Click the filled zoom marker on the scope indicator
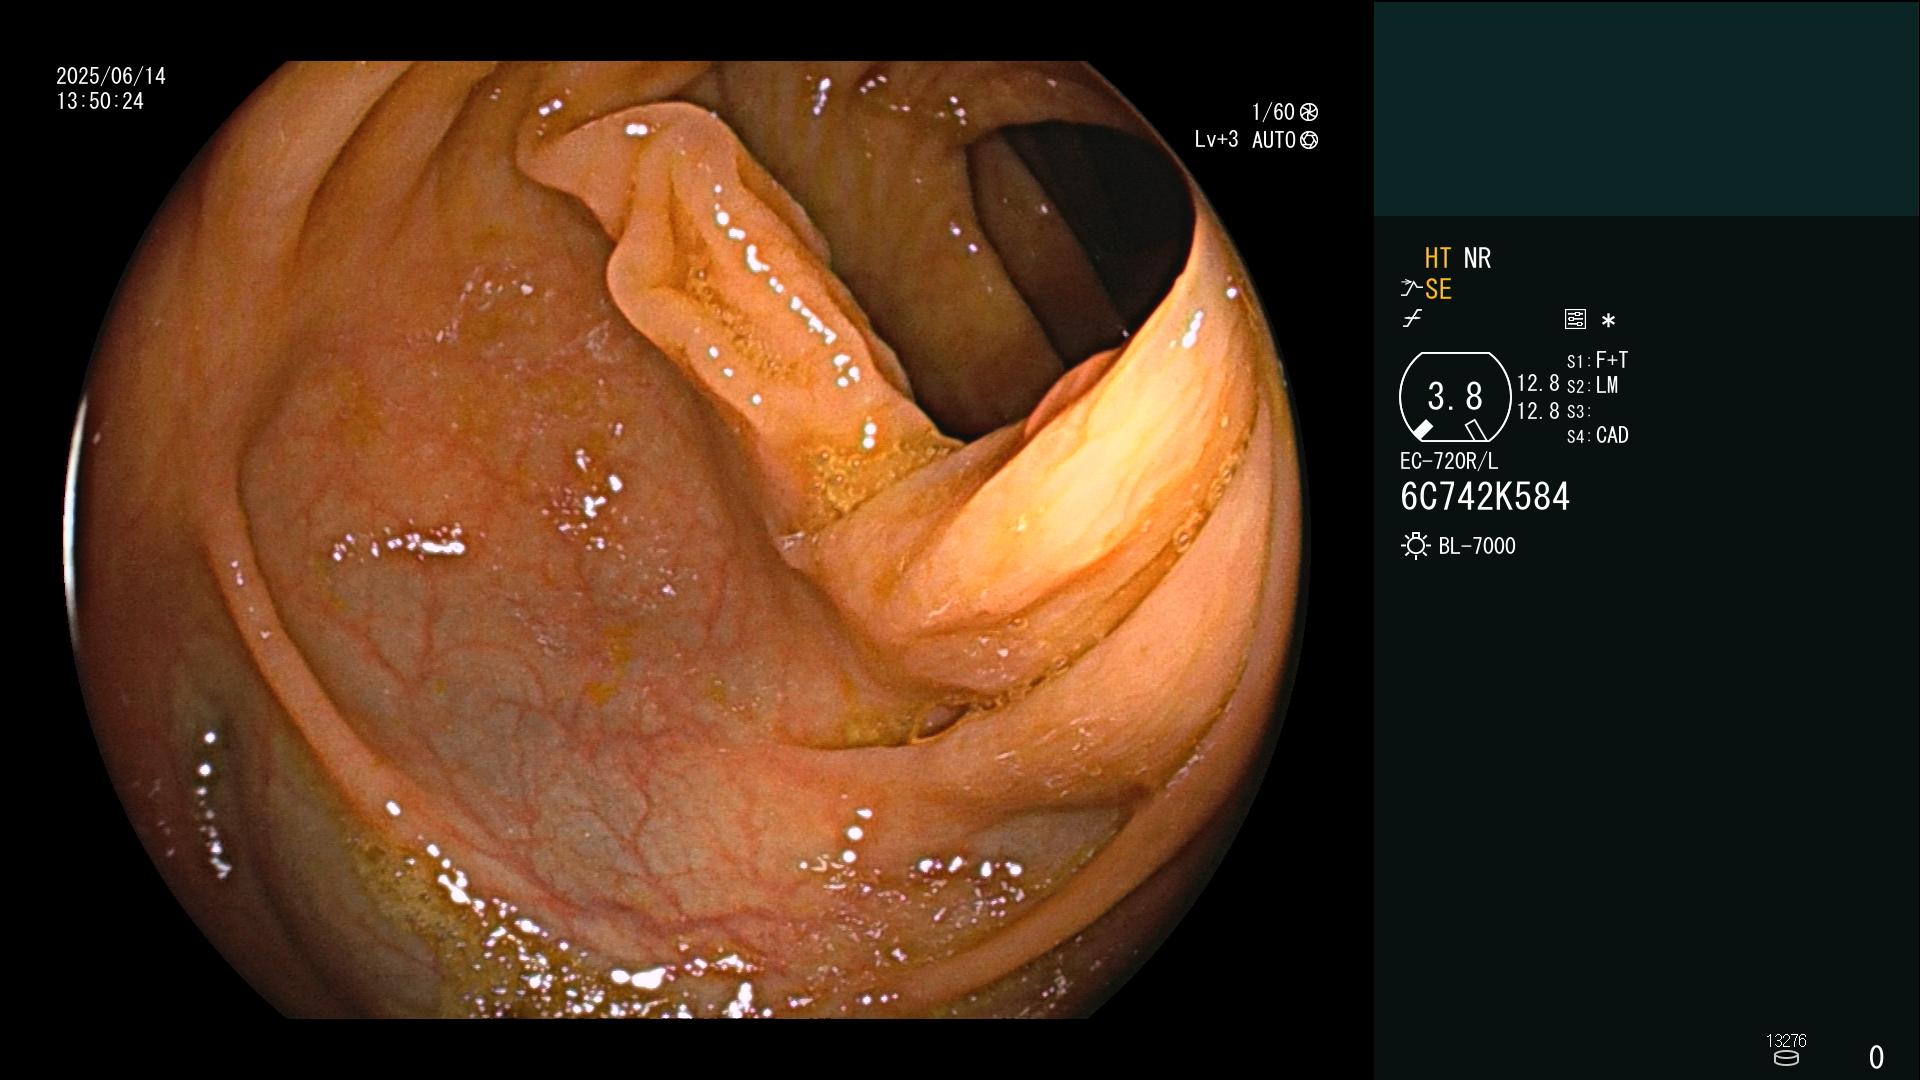1920x1080 pixels. pos(1422,430)
